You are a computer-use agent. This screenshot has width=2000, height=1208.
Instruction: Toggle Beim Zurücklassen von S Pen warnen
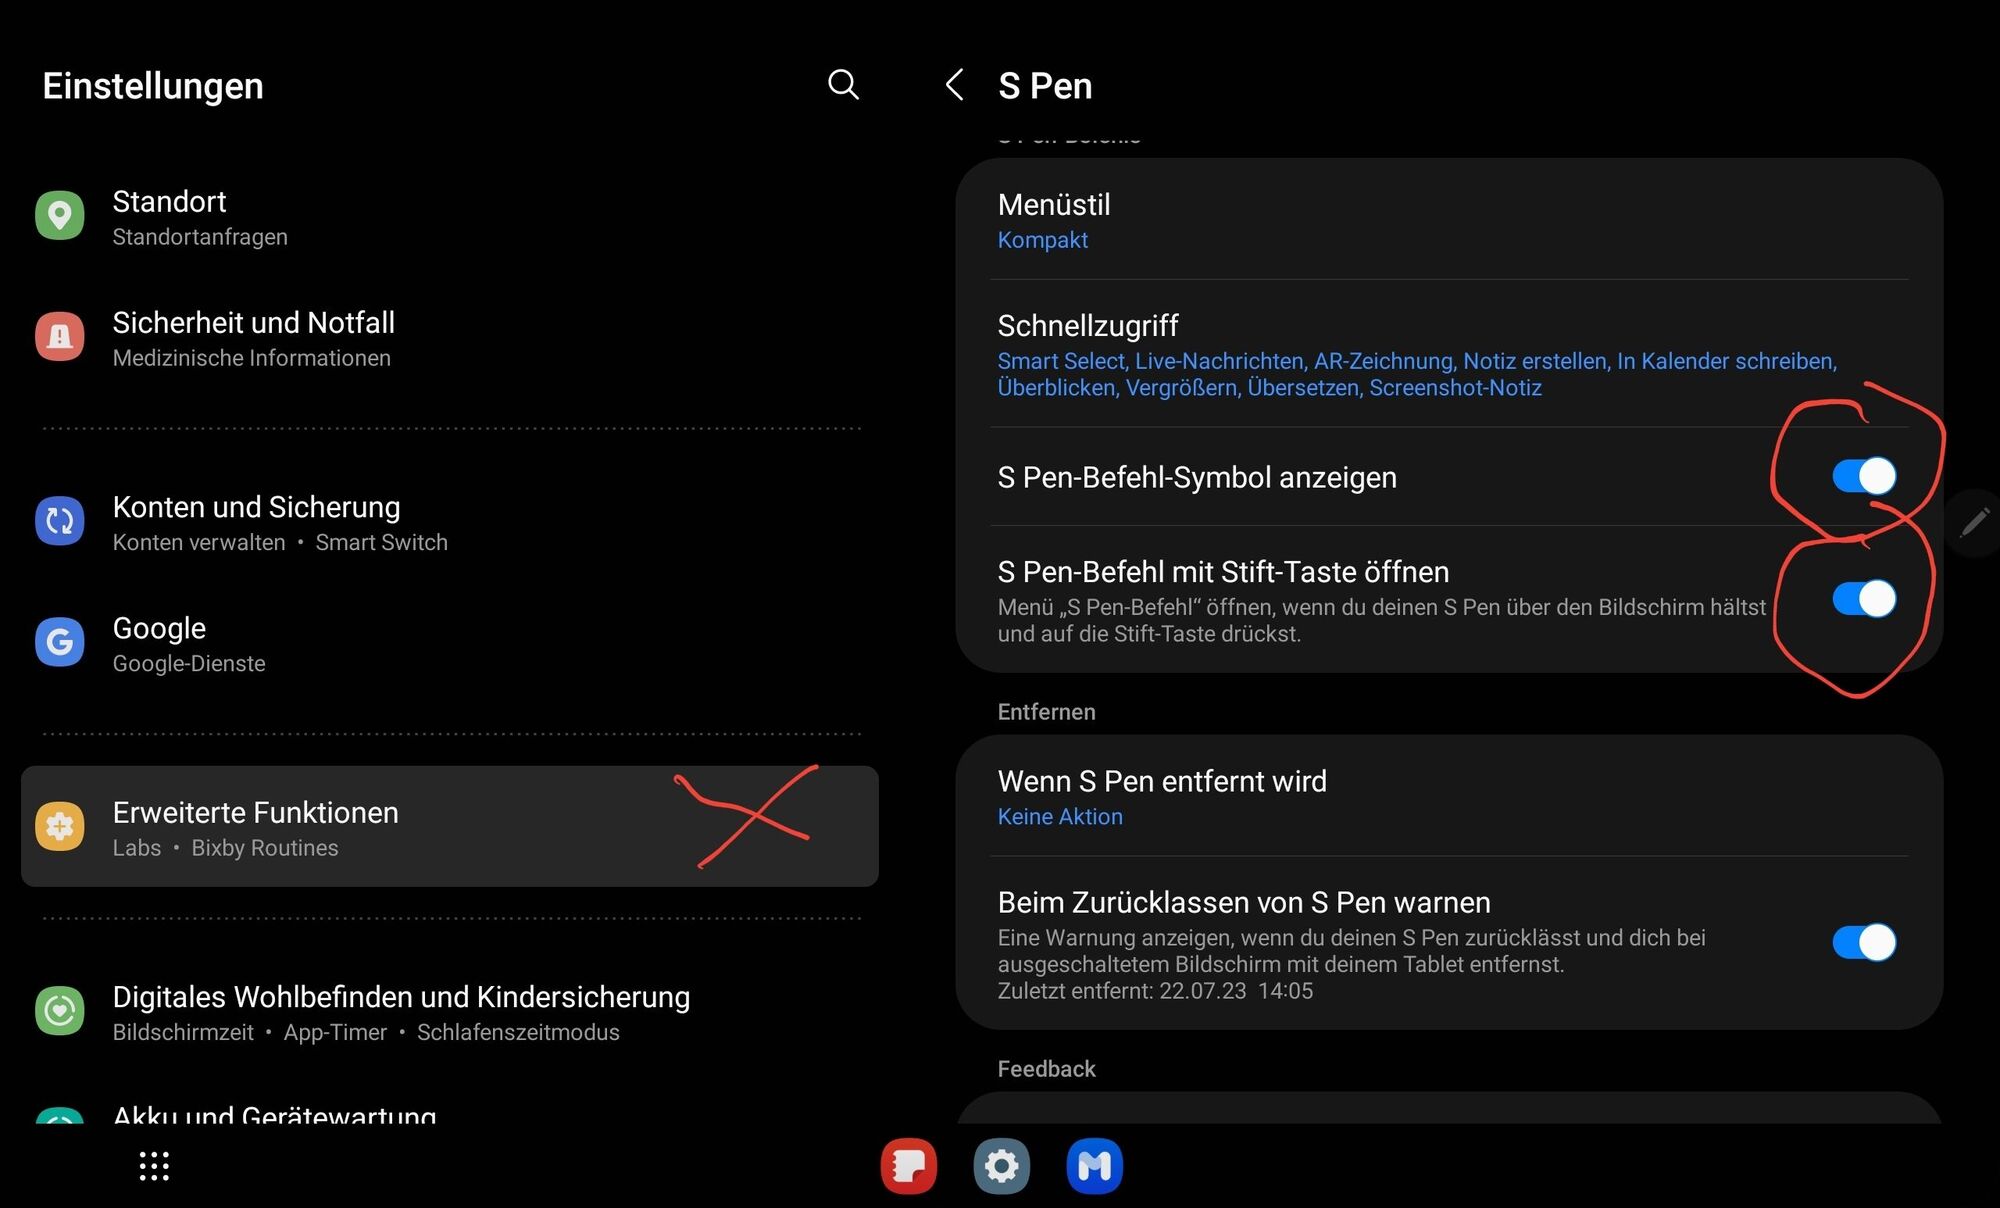(1863, 942)
